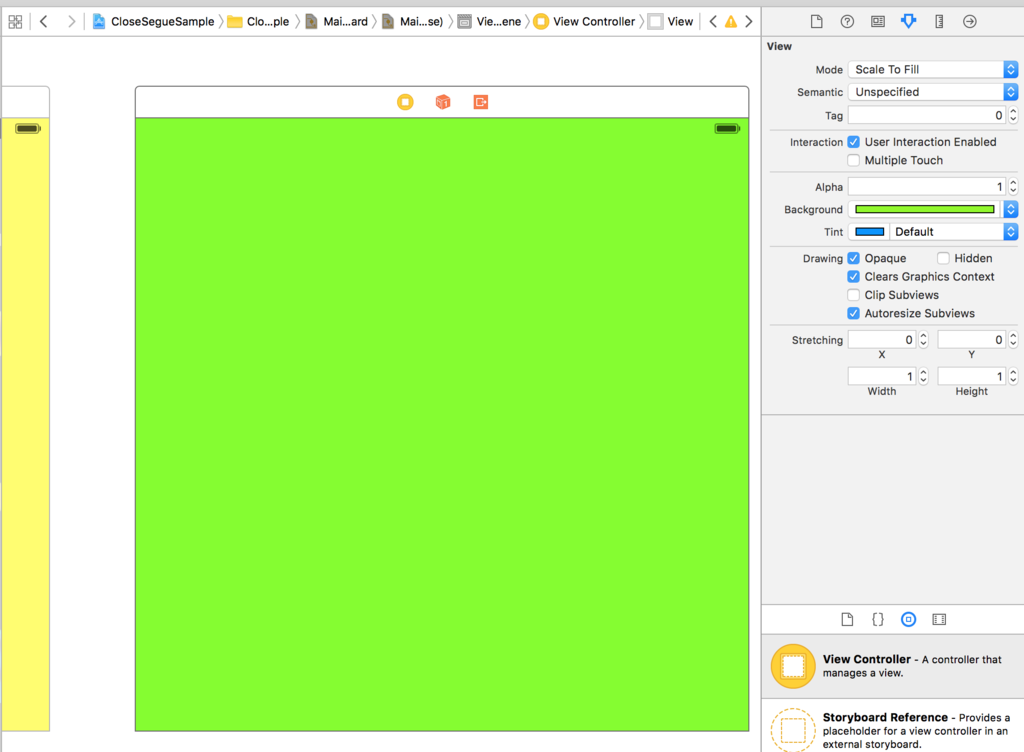Open the related items grid menu

click(x=15, y=22)
